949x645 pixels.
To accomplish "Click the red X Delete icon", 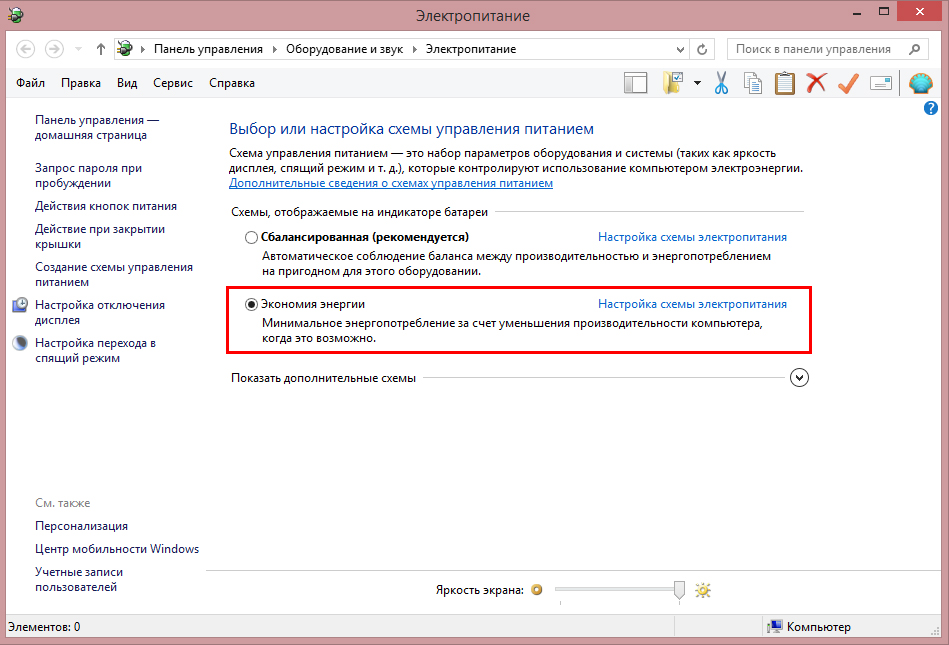I will coord(817,83).
